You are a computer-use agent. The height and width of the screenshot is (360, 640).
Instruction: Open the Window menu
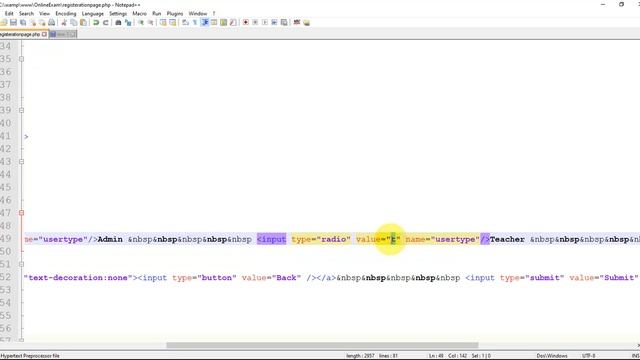198,13
